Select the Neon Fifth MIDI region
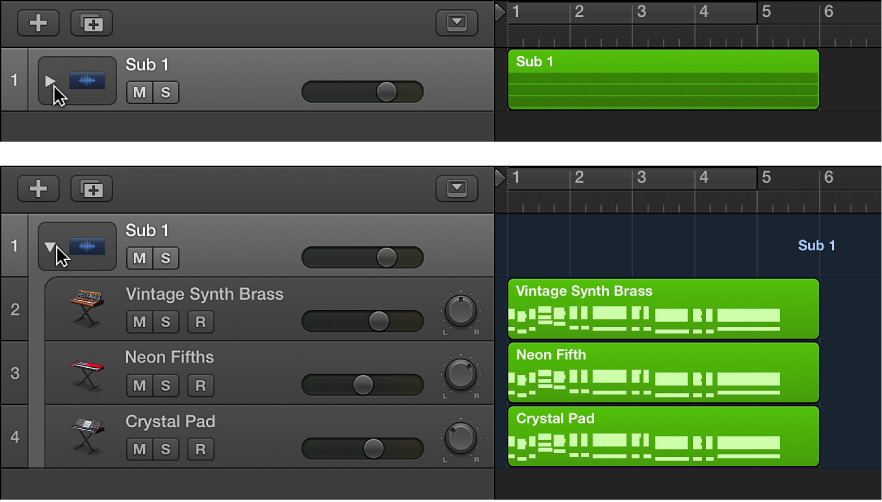The image size is (882, 502). pyautogui.click(x=663, y=372)
